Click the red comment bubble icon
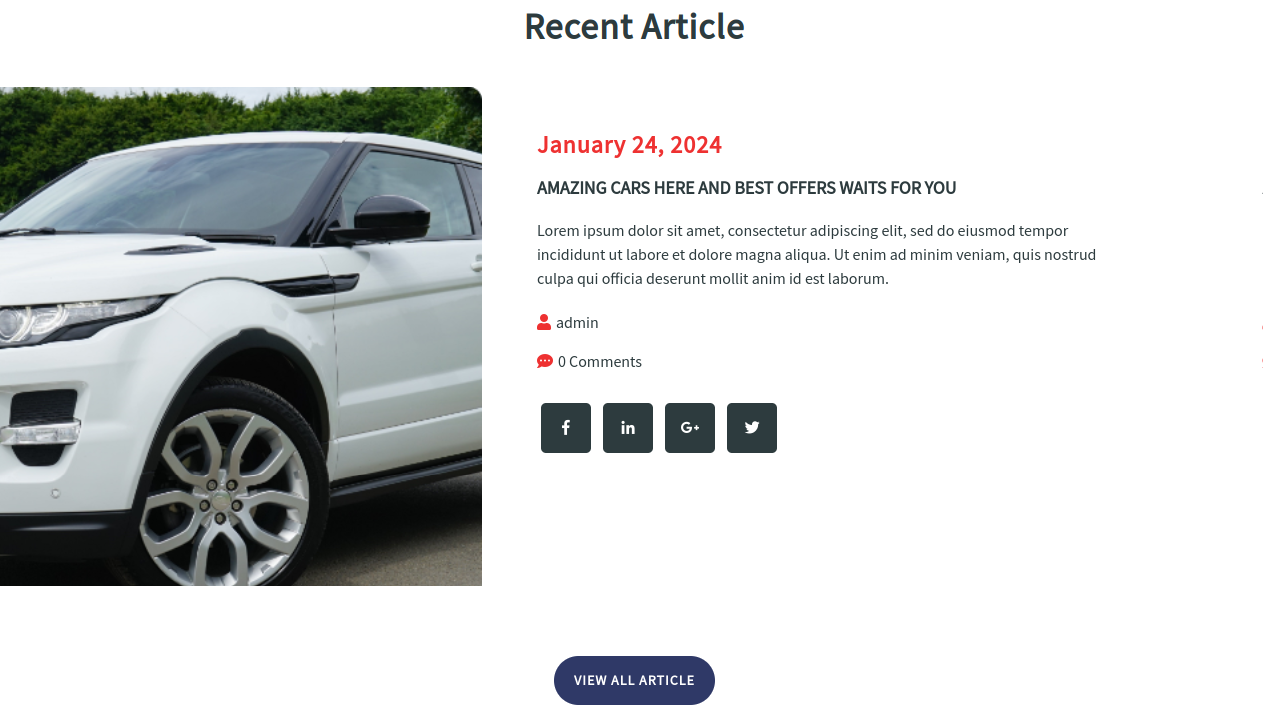1263x720 pixels. (545, 361)
